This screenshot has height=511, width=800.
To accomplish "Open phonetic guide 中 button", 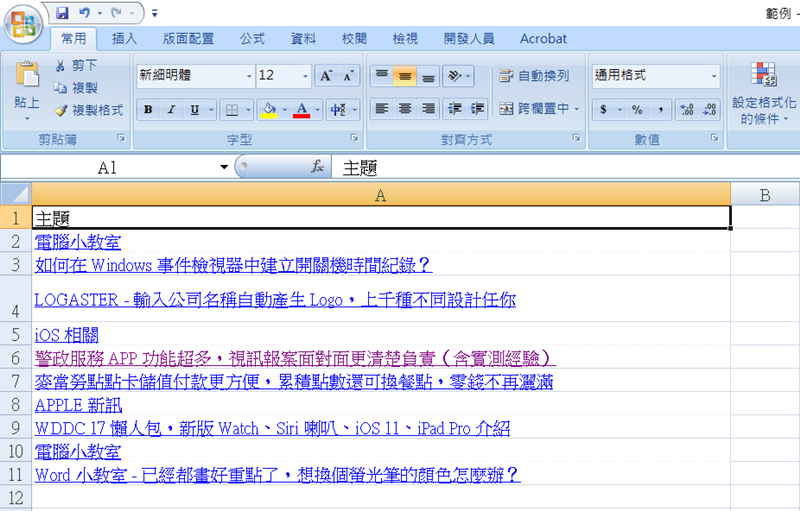I will click(338, 110).
